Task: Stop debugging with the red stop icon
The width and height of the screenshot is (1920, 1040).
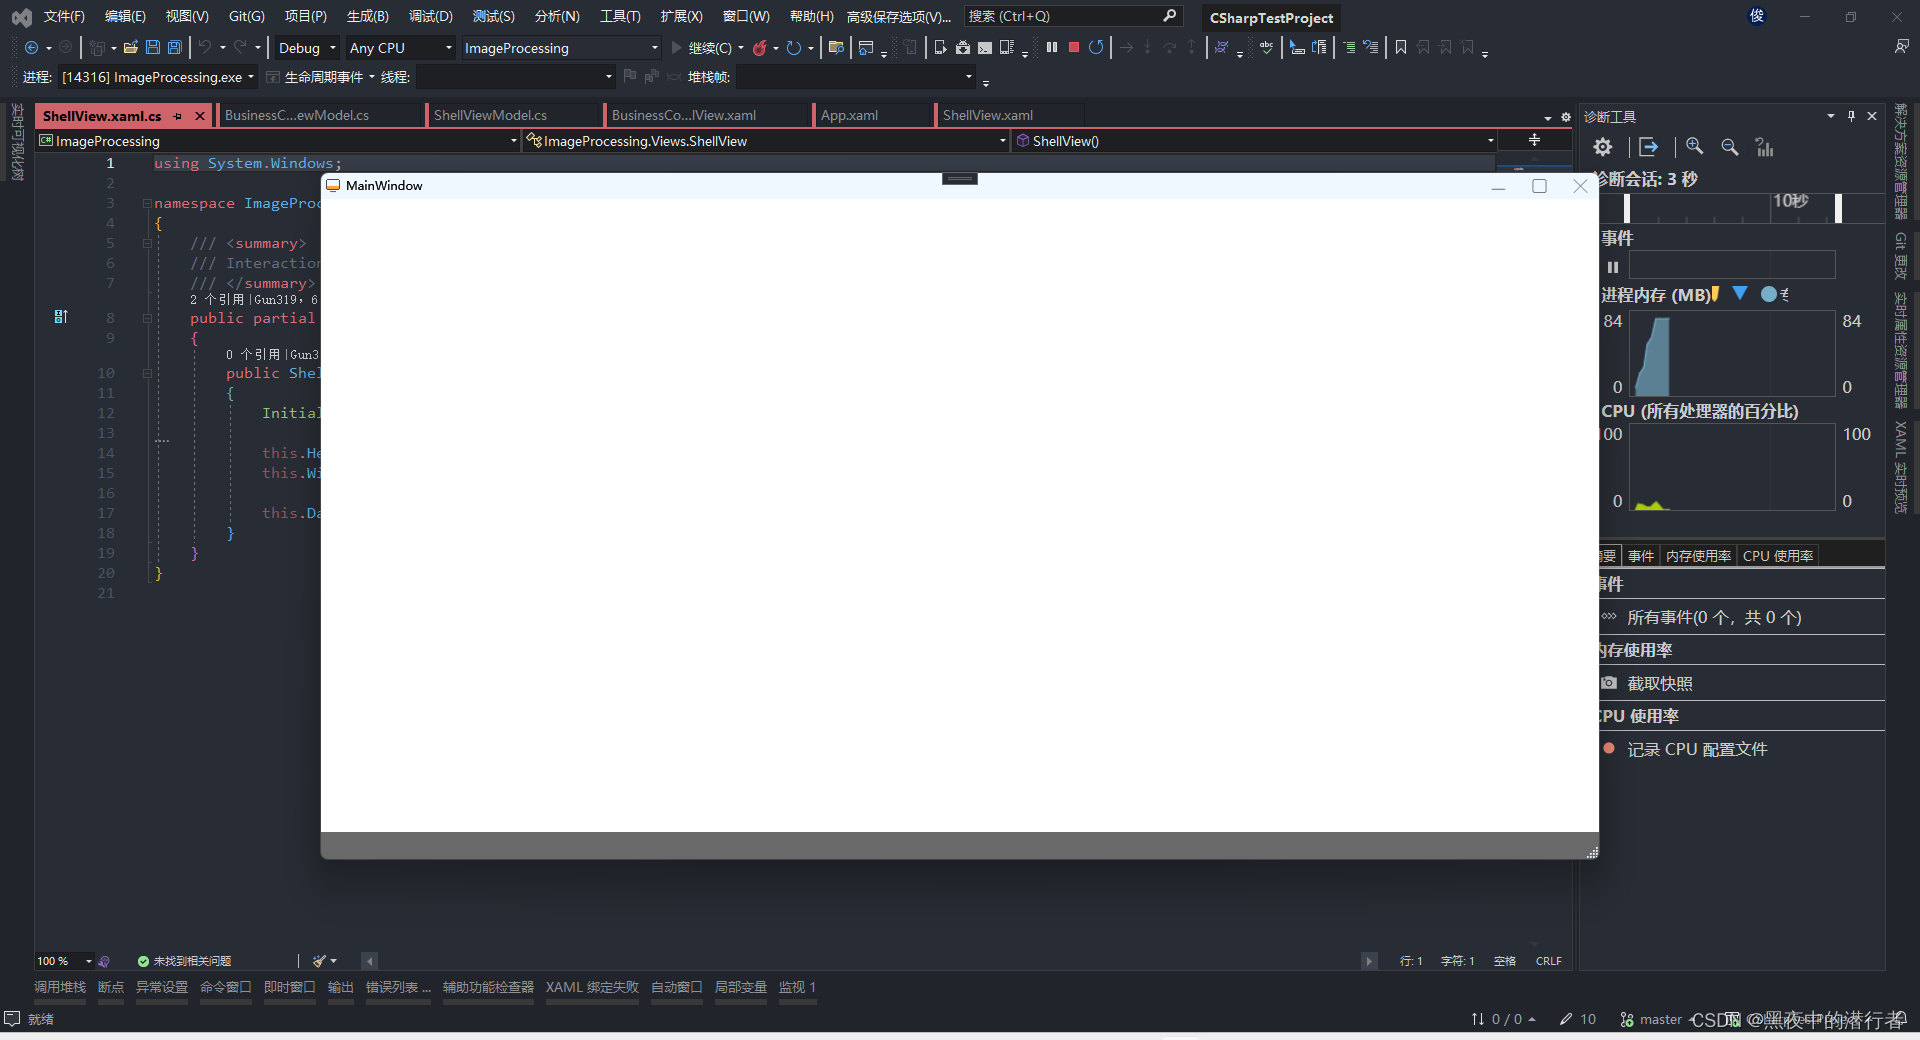Action: 1073,47
